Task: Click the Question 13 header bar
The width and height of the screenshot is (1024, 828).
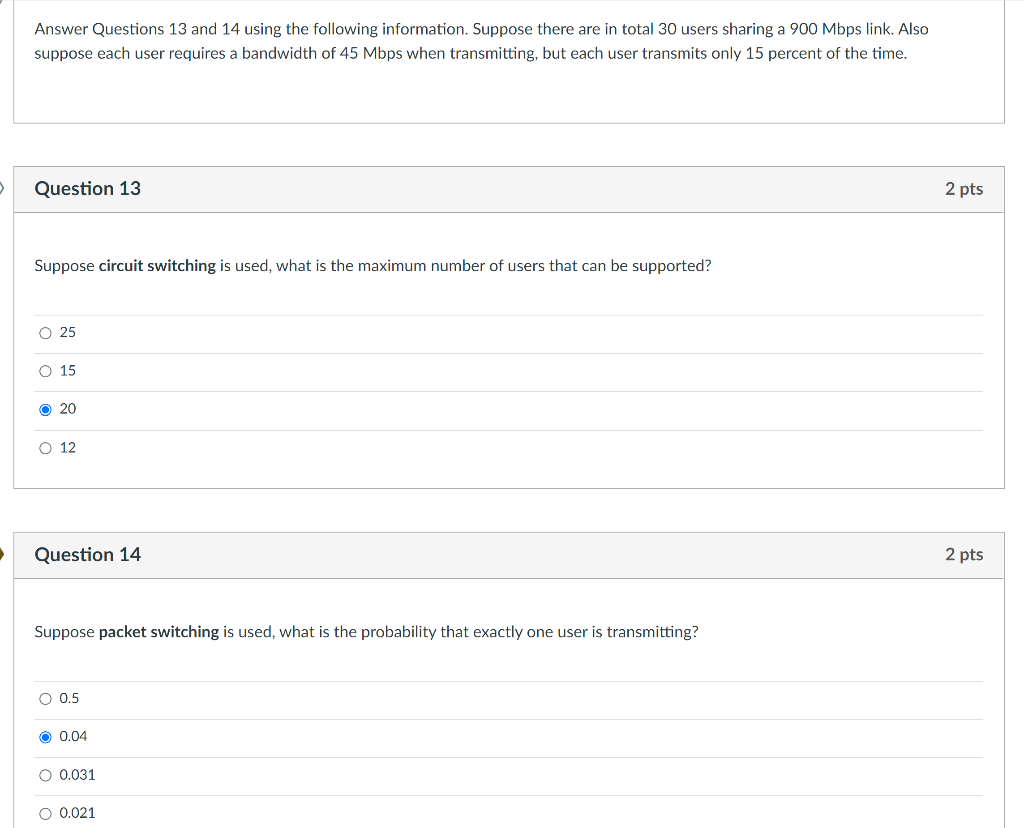Action: [x=500, y=189]
